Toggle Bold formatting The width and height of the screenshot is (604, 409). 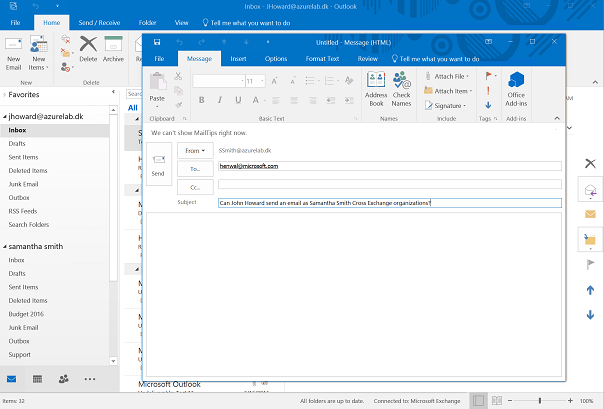tap(201, 100)
